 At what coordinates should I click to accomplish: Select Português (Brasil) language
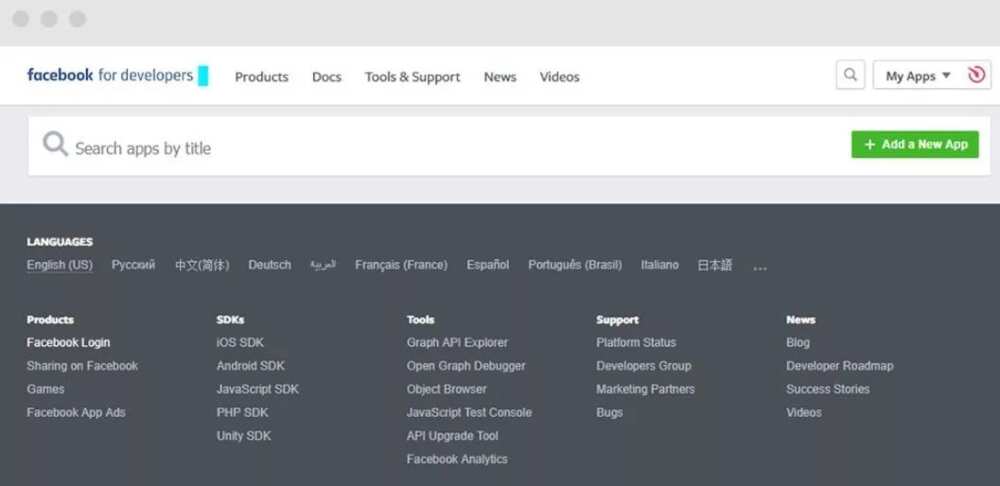click(575, 265)
